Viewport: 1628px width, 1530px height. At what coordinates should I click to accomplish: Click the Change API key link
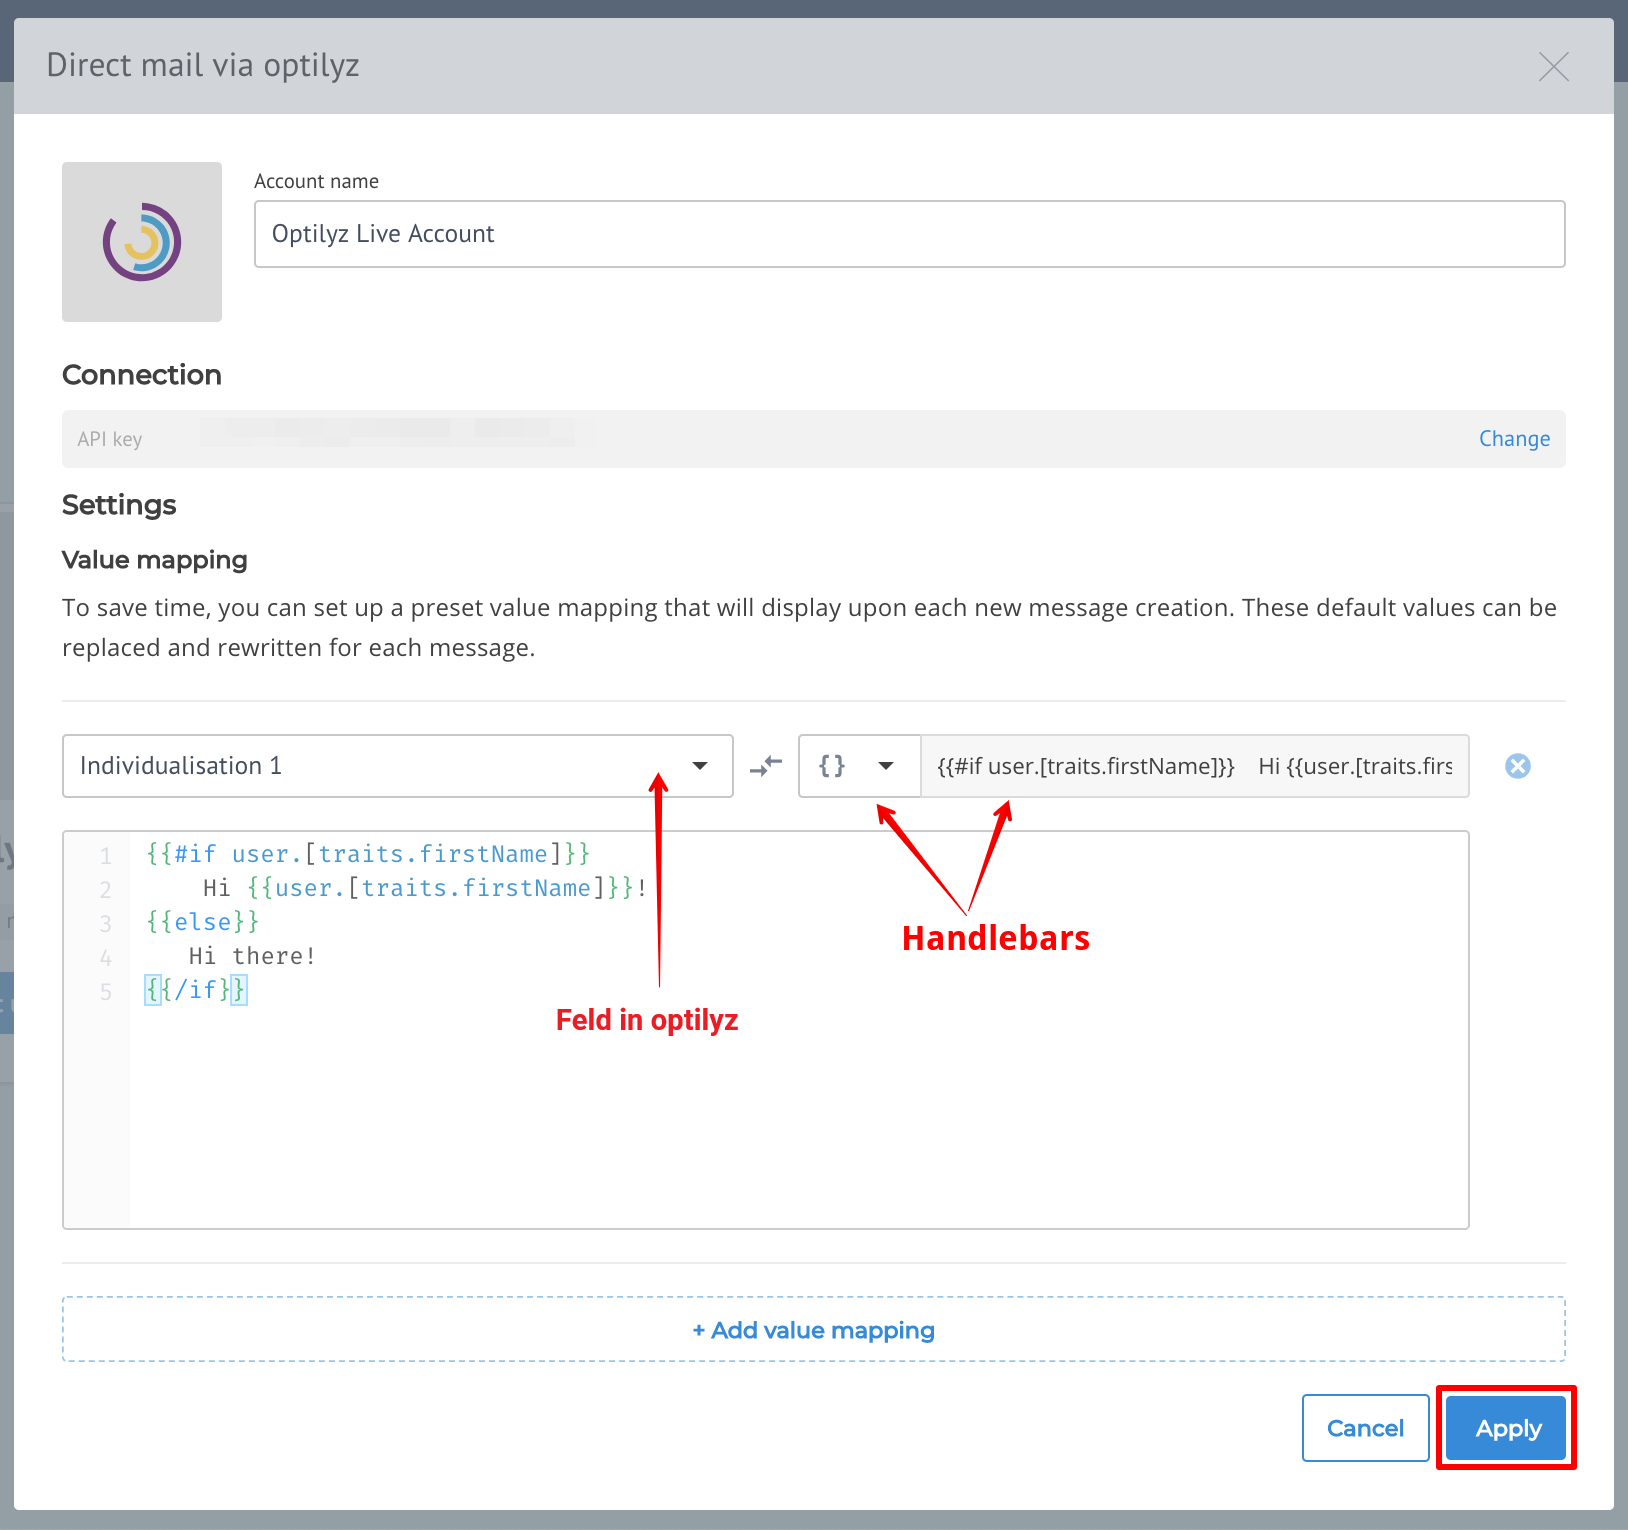(1514, 439)
